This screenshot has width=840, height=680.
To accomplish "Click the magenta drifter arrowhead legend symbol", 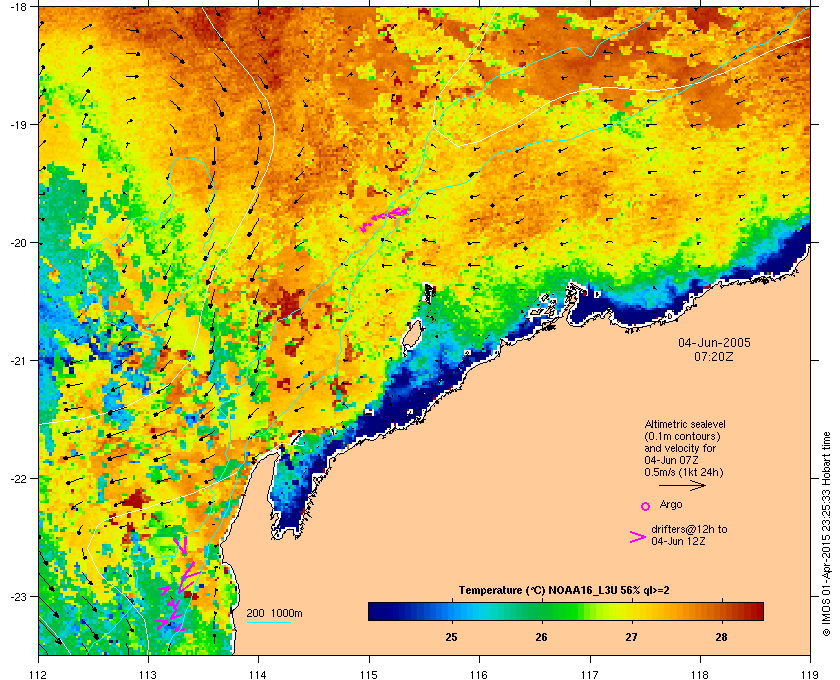I will coord(638,537).
